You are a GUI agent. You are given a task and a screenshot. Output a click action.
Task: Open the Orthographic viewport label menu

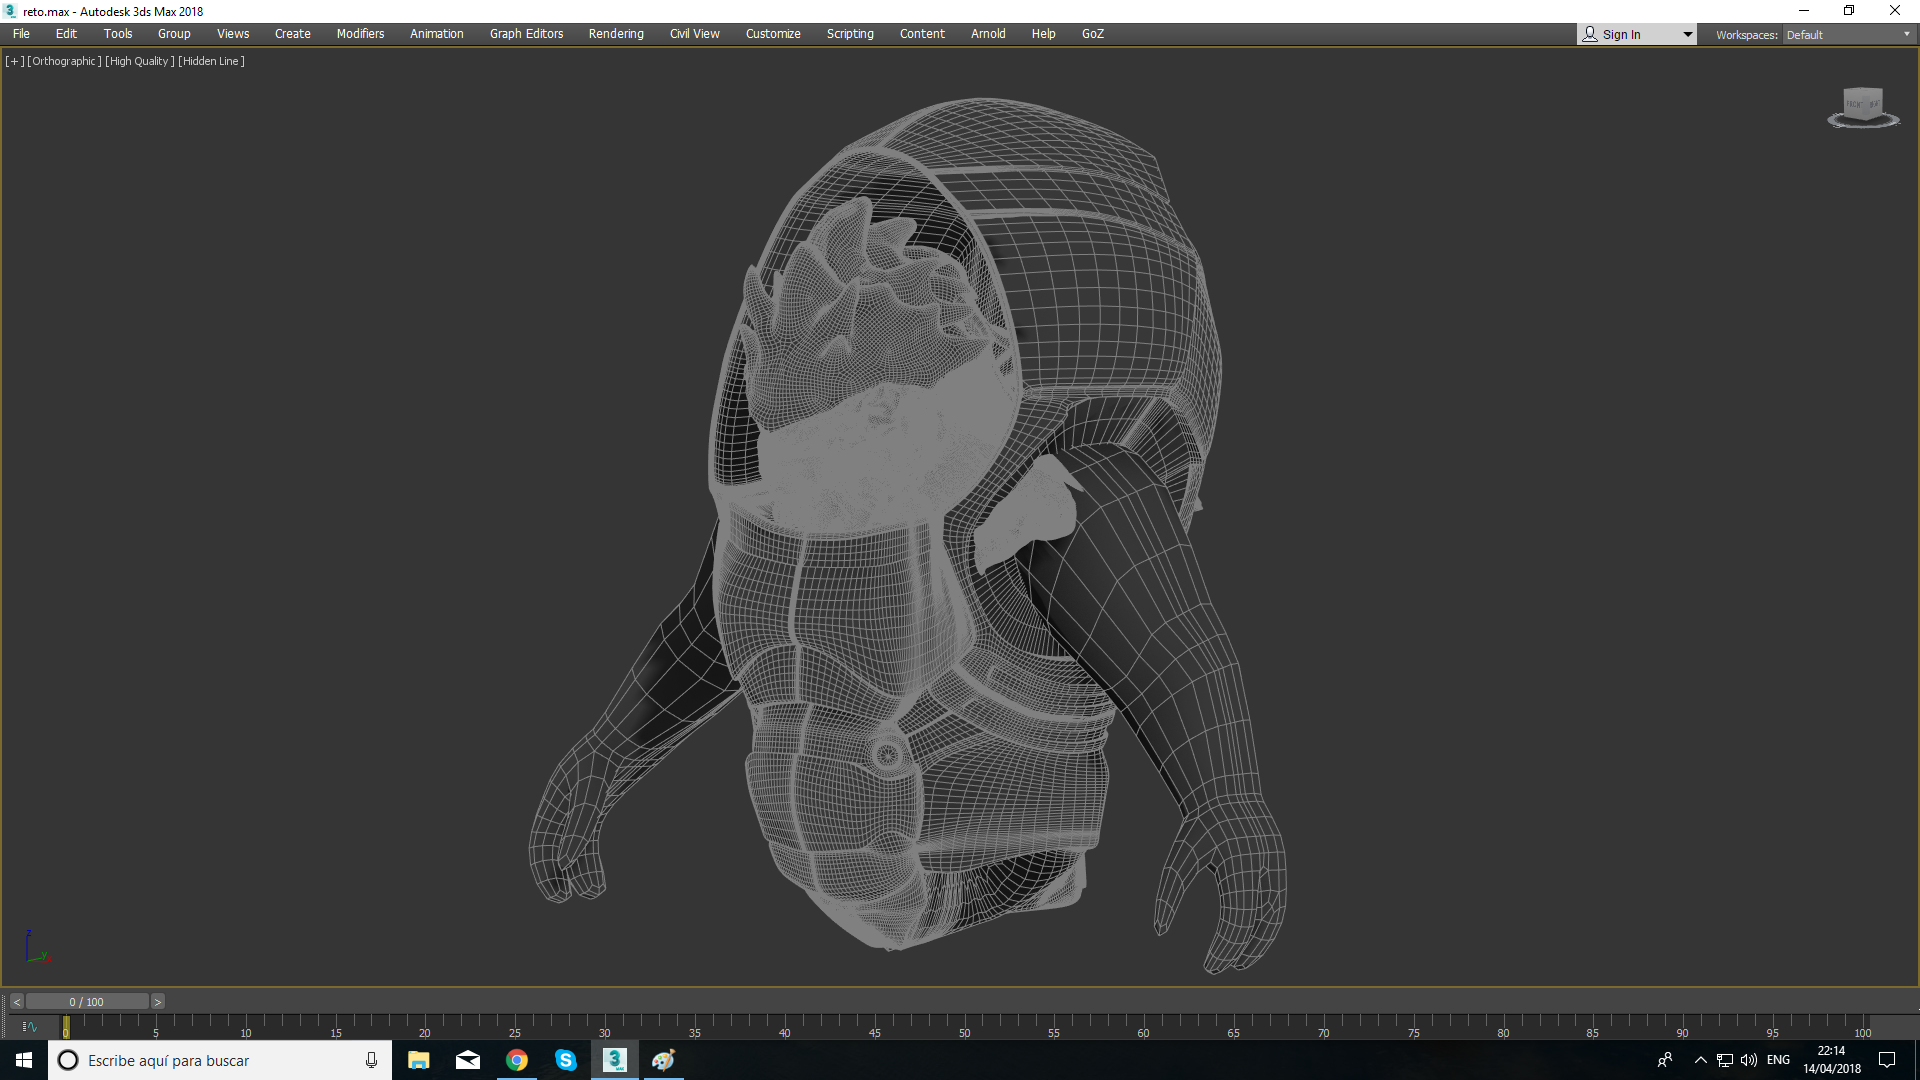coord(64,61)
